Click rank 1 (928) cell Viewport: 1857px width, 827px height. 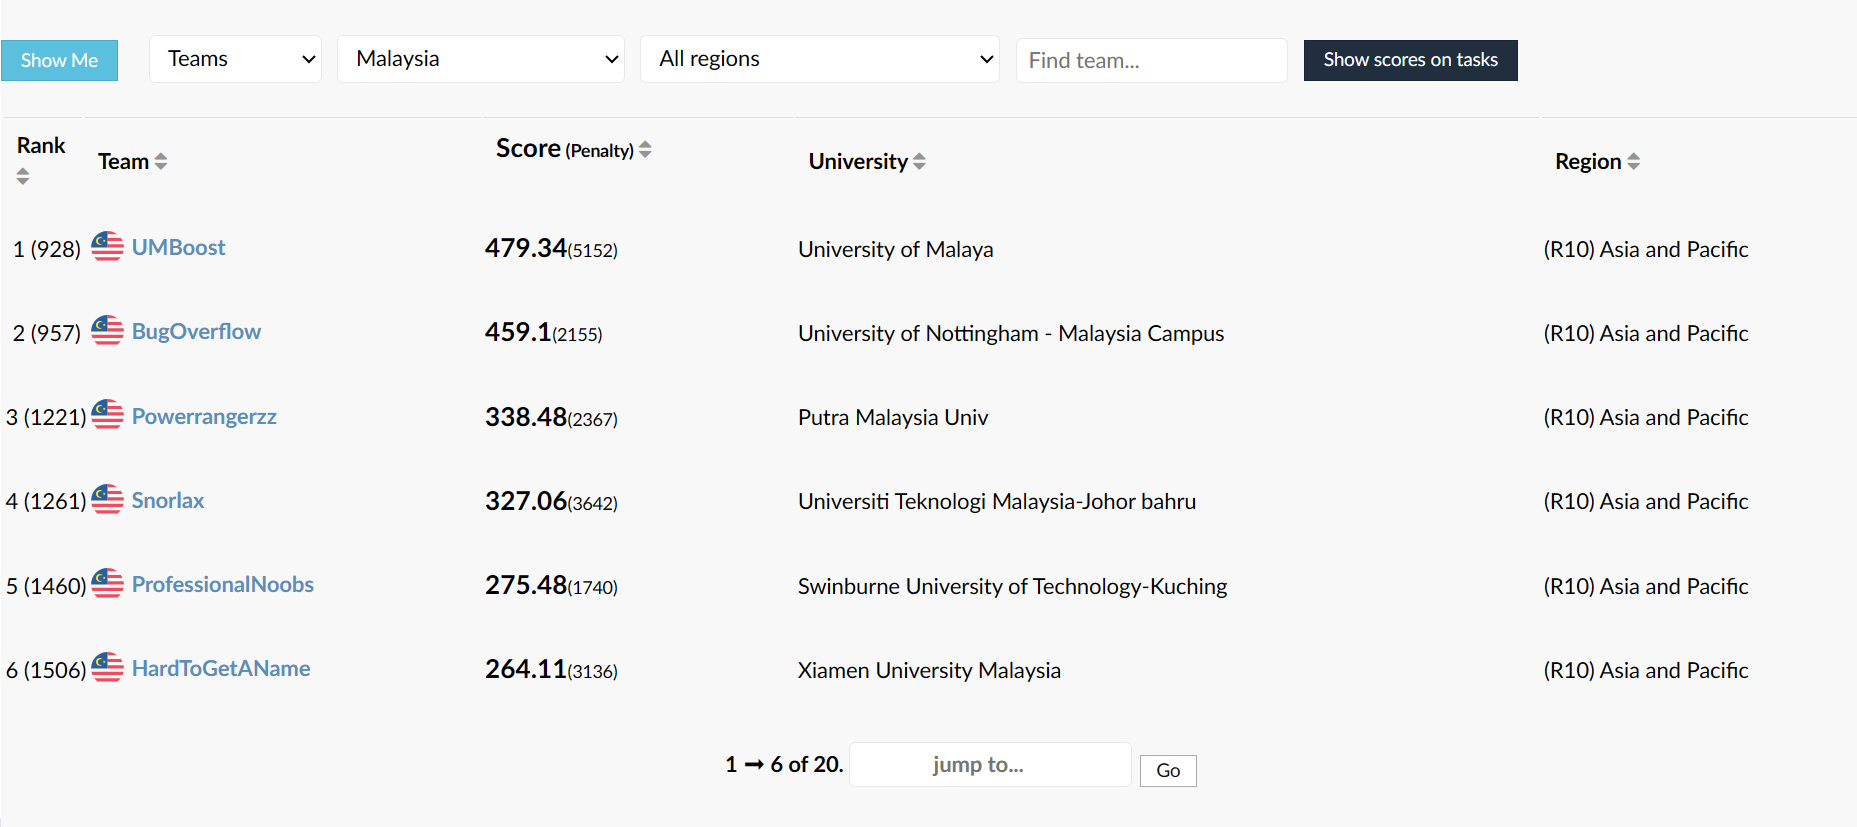click(x=47, y=249)
